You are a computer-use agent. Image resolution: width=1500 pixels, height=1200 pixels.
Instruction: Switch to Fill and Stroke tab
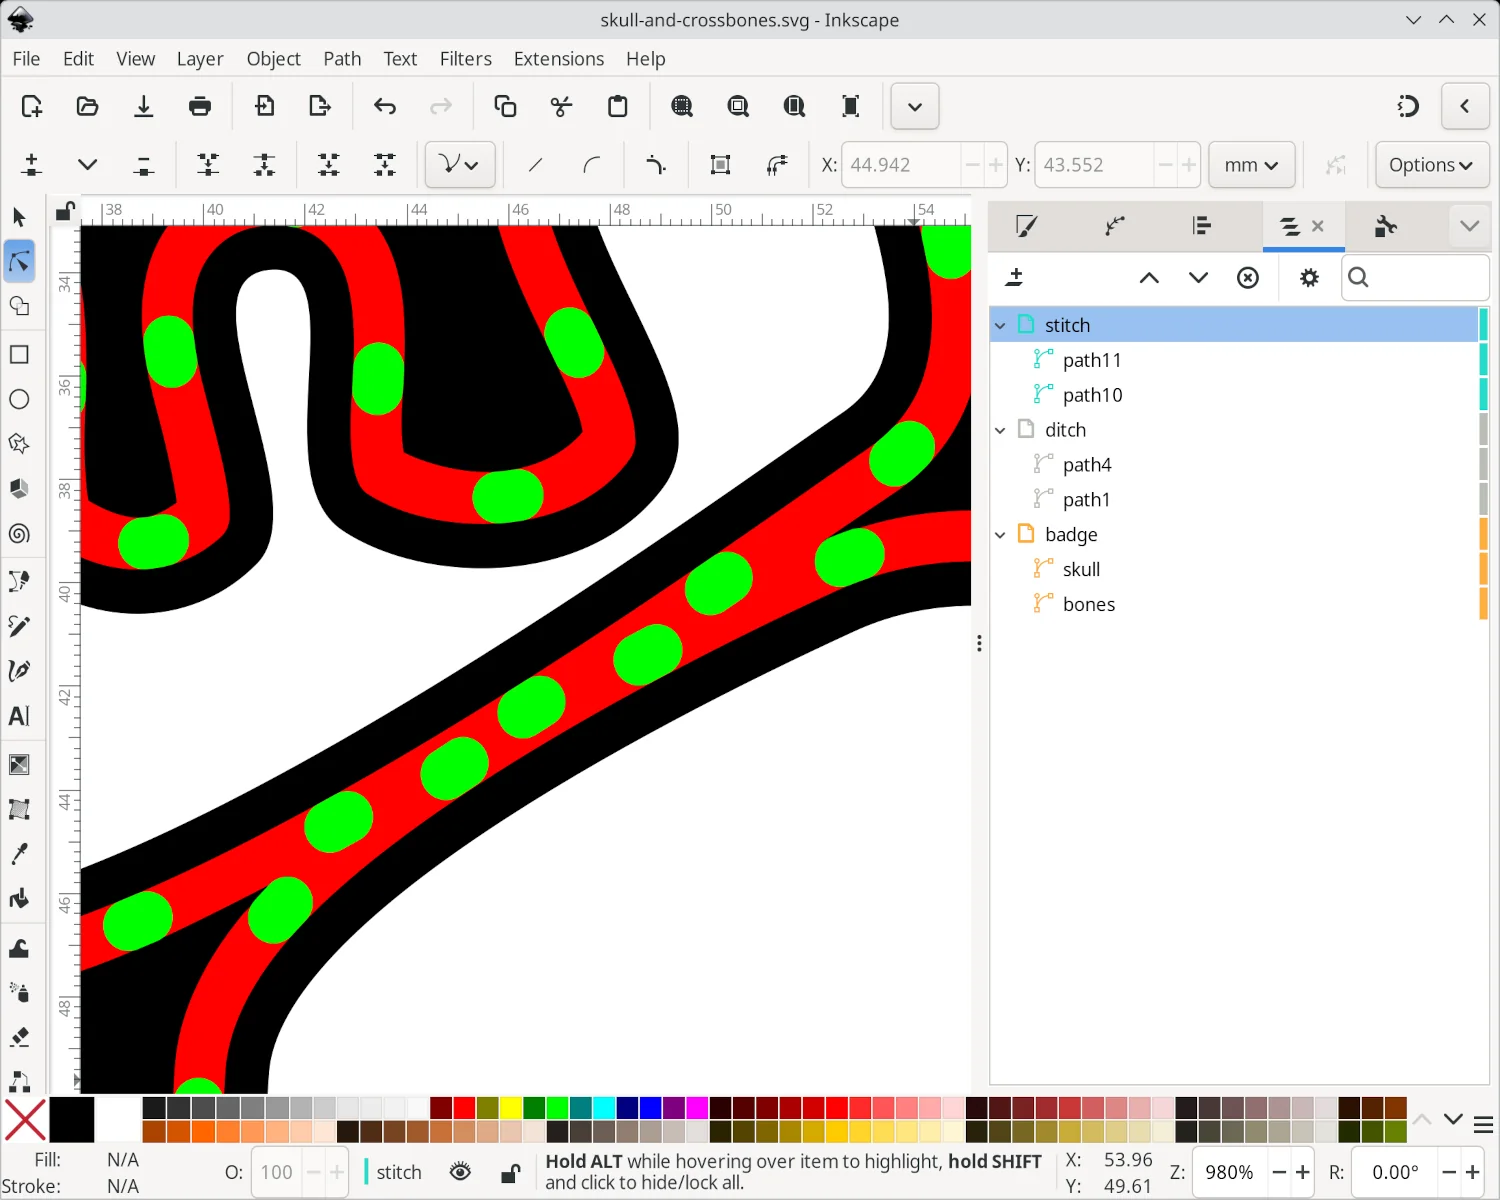click(1026, 226)
